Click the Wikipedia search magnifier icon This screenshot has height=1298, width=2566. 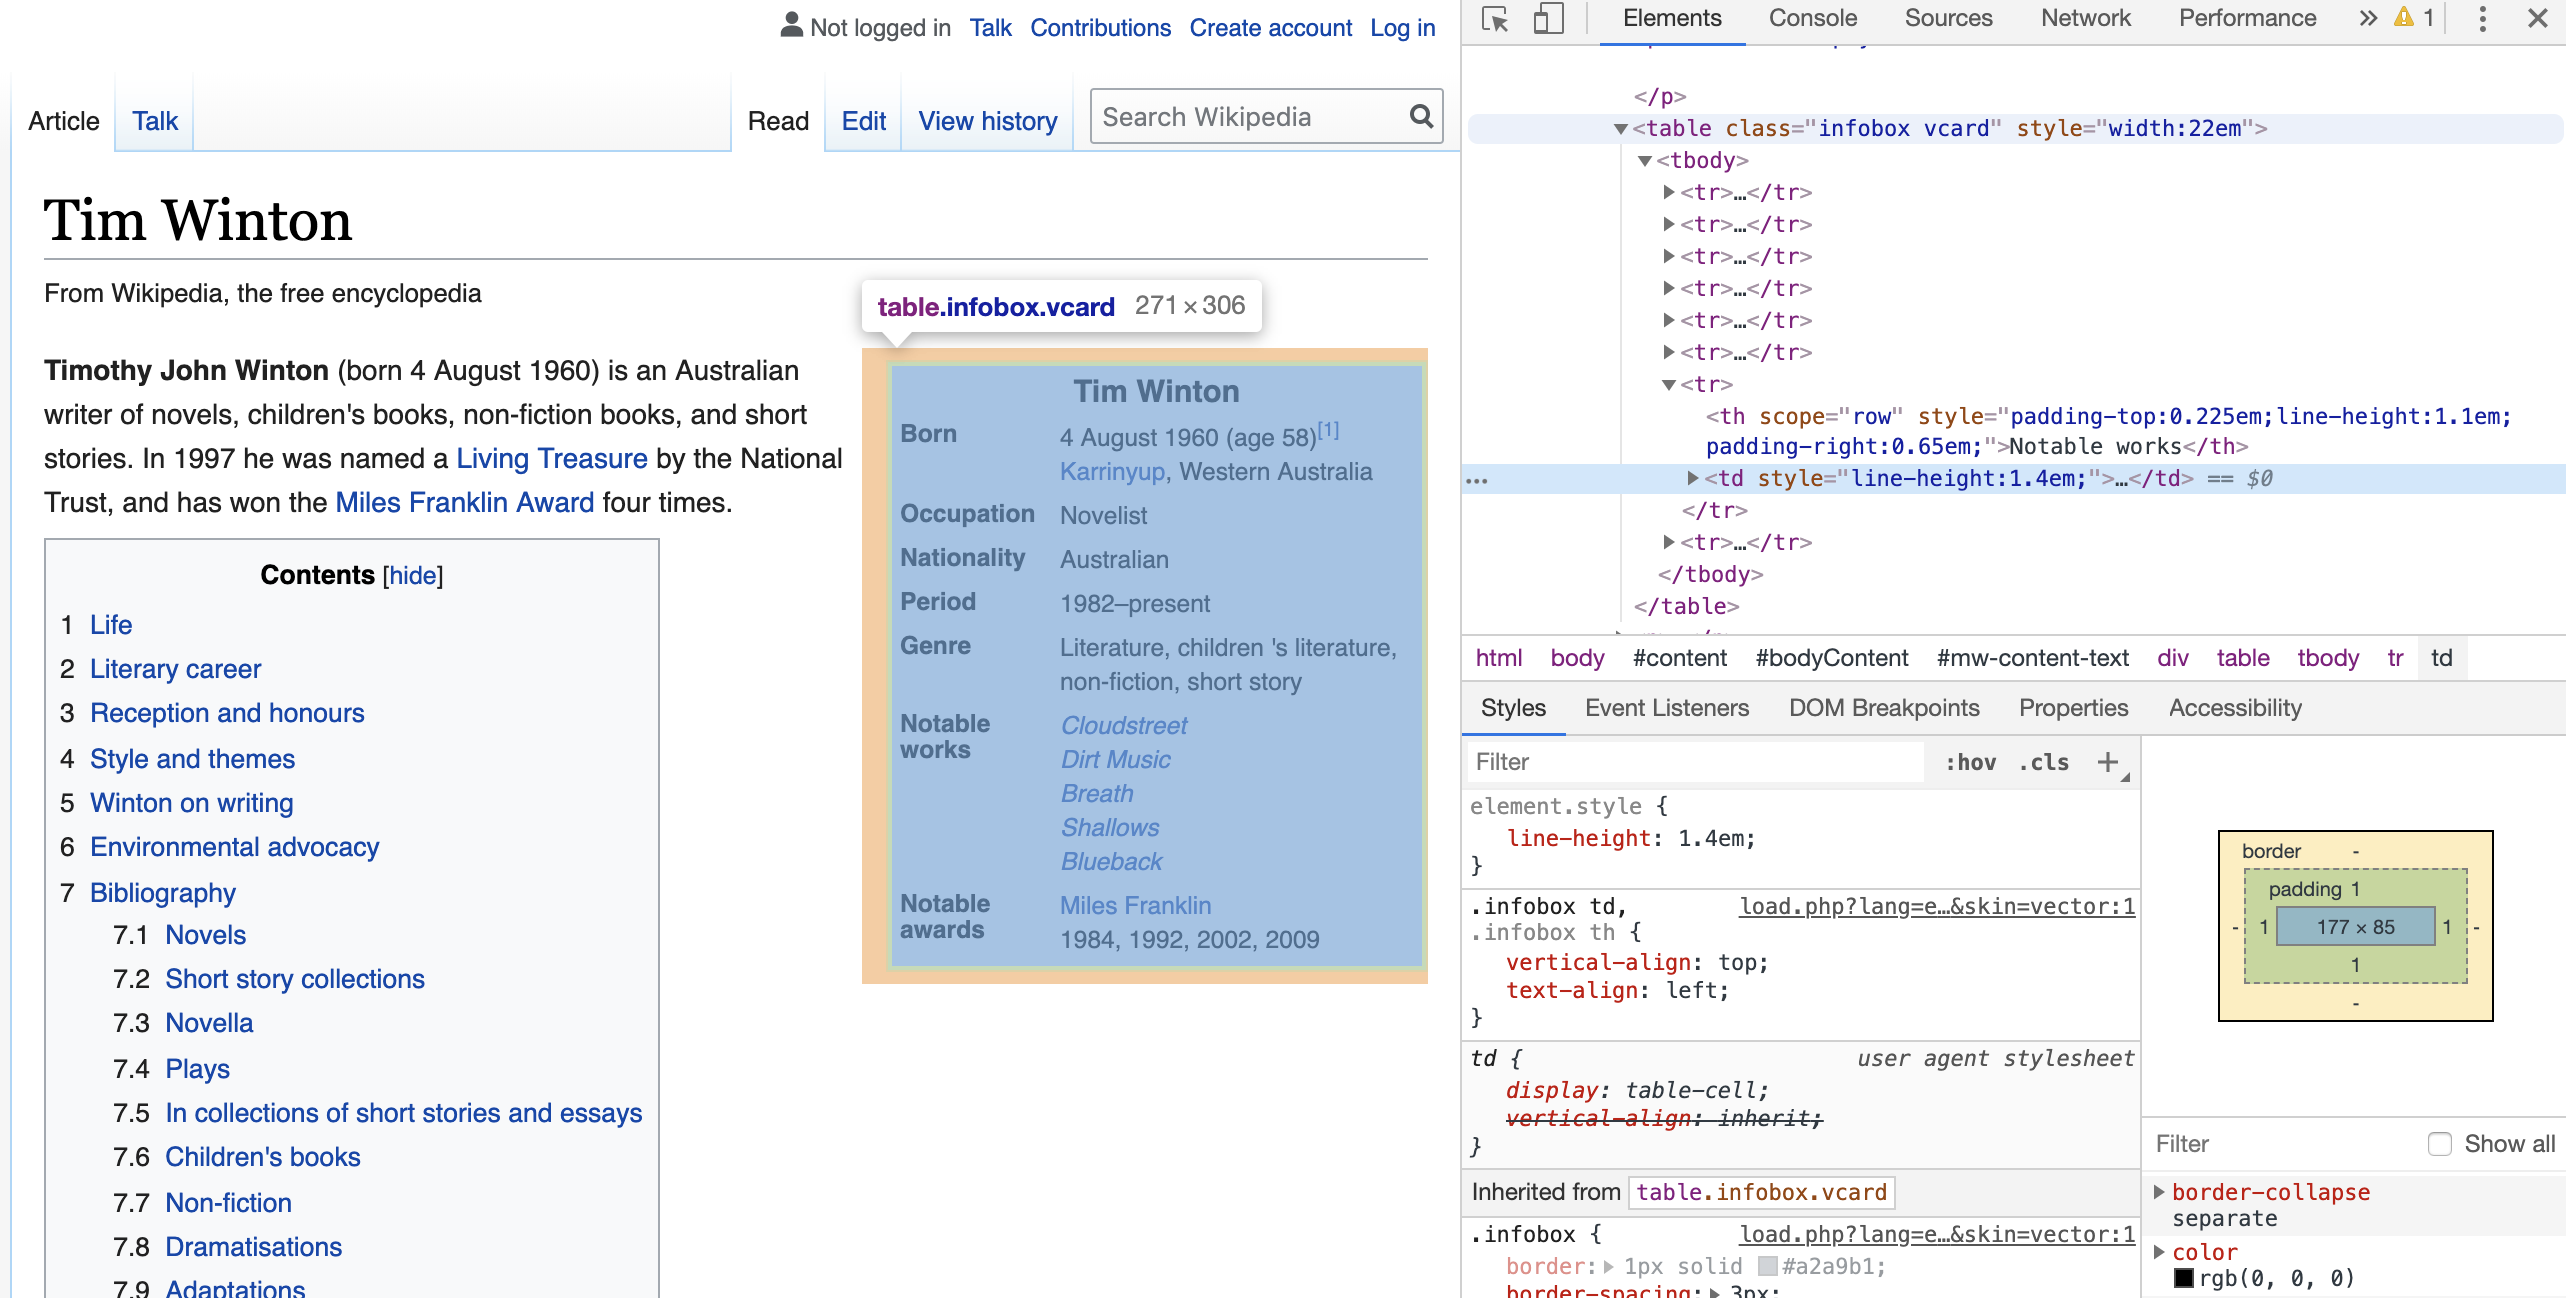pyautogui.click(x=1421, y=117)
